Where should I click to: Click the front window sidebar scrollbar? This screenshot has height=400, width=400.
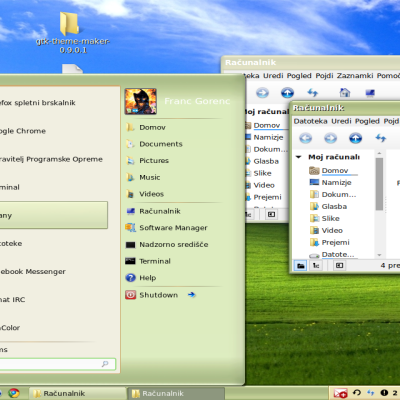tap(379, 184)
